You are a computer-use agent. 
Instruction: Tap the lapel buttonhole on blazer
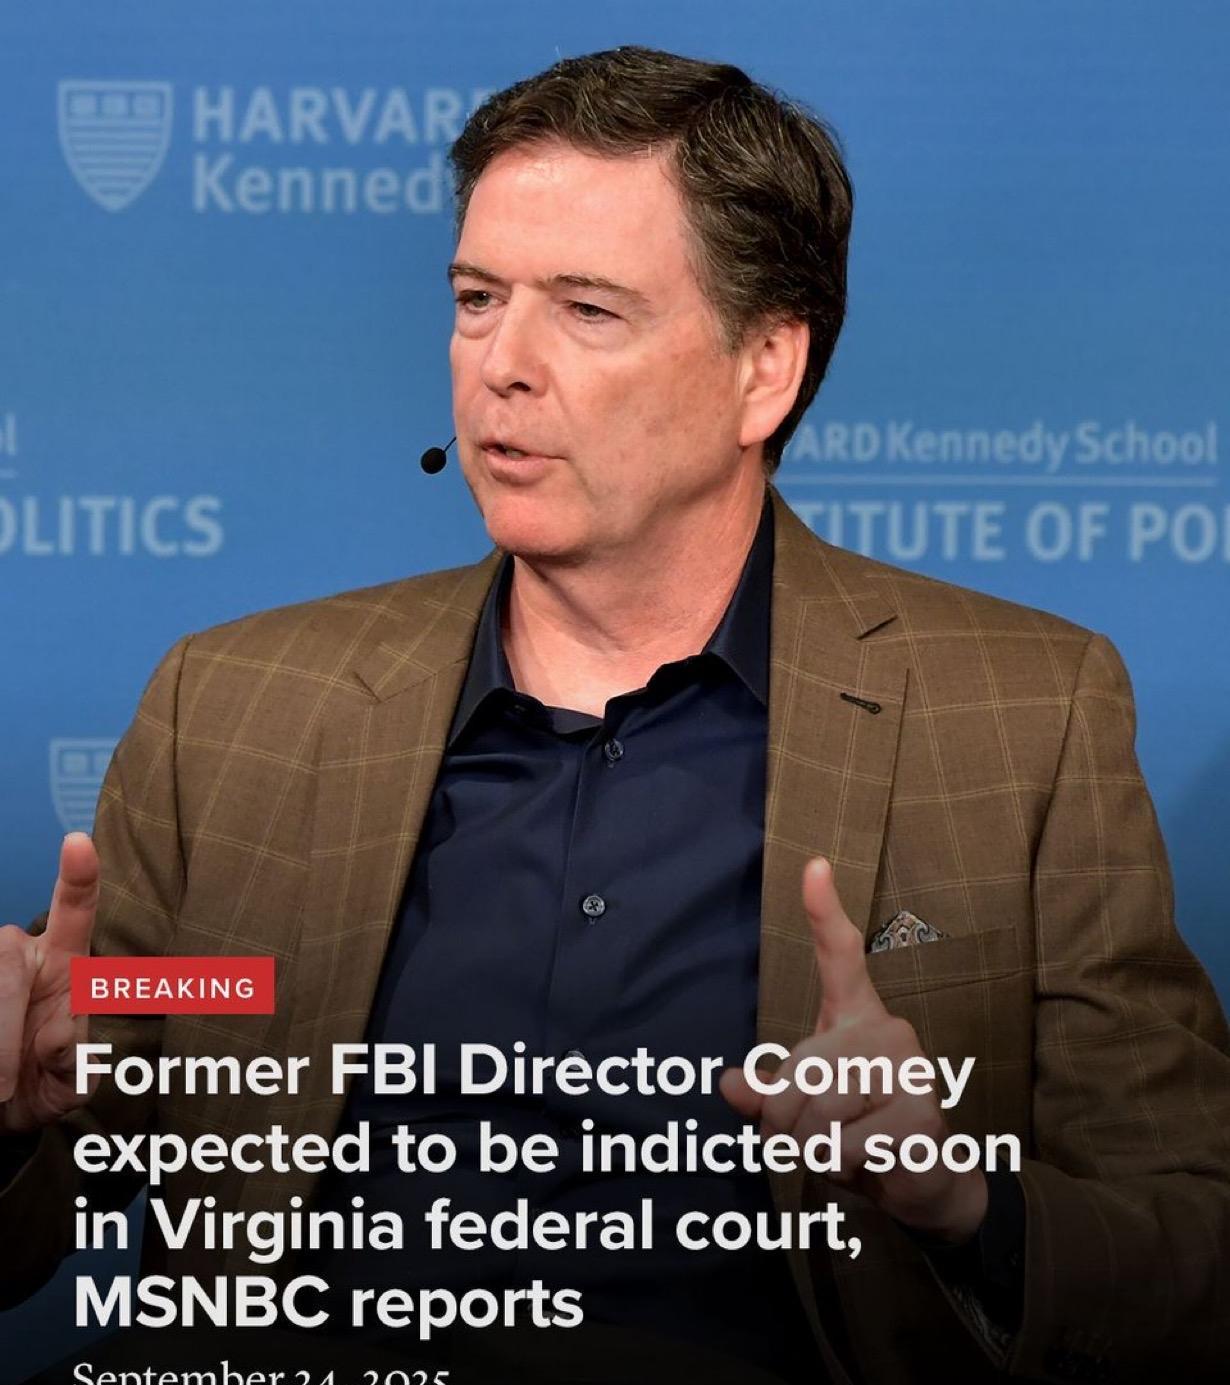click(860, 703)
